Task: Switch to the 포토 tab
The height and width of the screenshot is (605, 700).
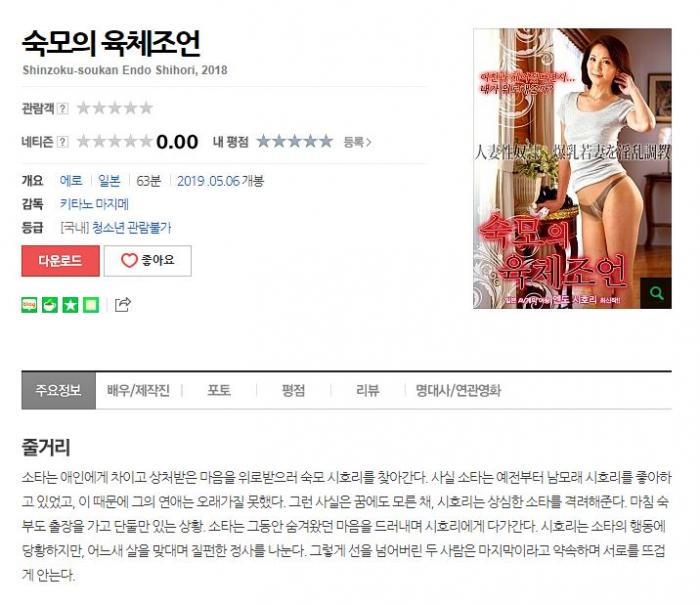Action: (219, 391)
